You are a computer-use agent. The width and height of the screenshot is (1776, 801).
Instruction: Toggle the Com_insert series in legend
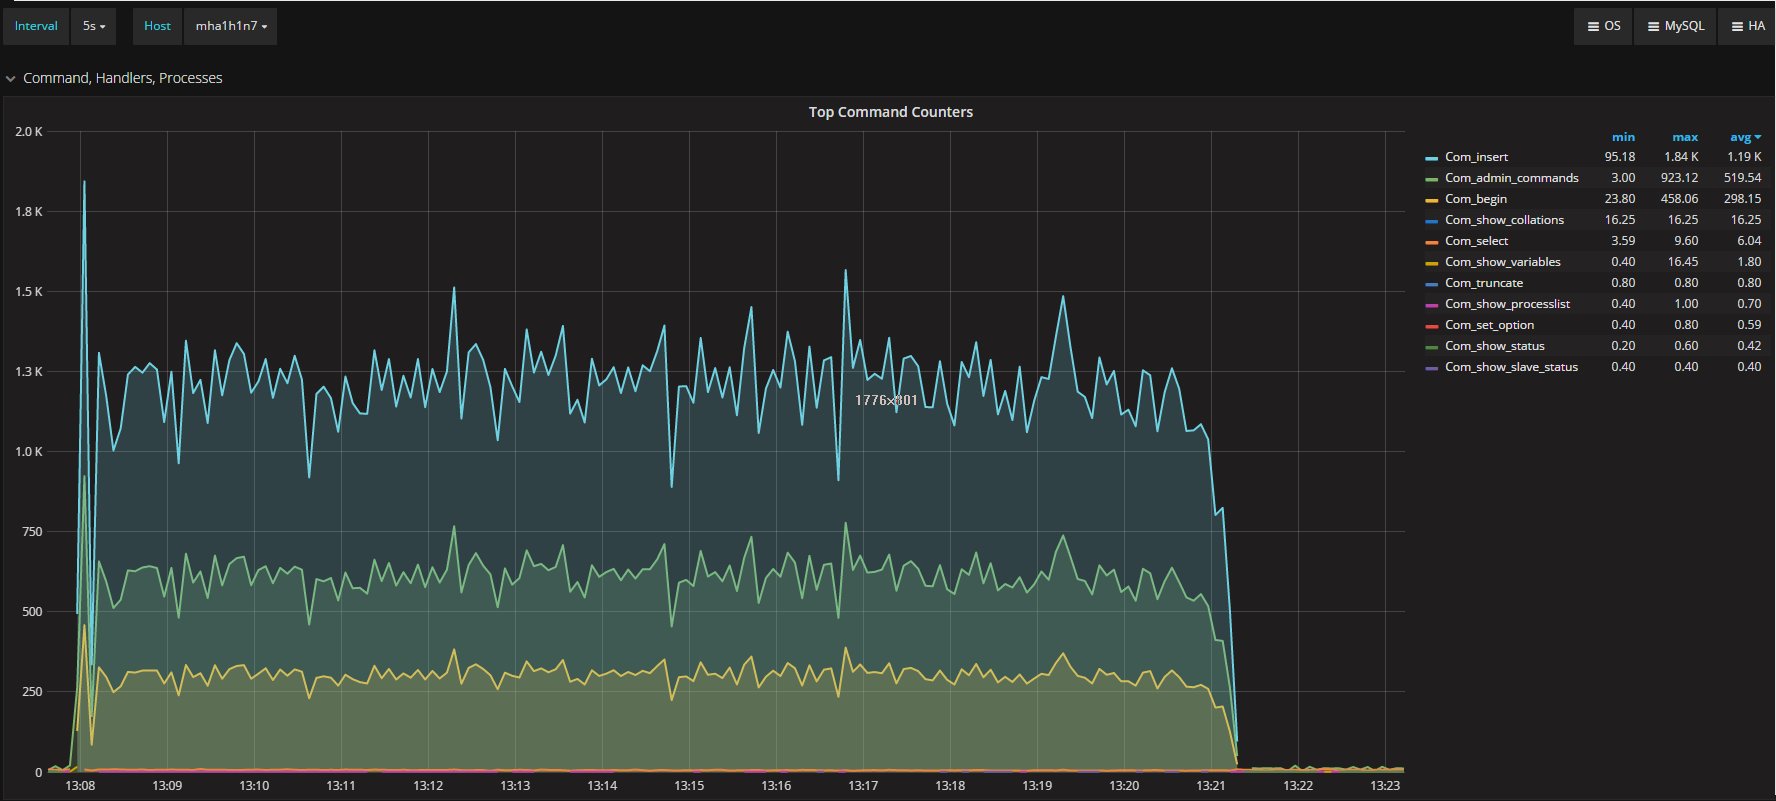pyautogui.click(x=1476, y=157)
